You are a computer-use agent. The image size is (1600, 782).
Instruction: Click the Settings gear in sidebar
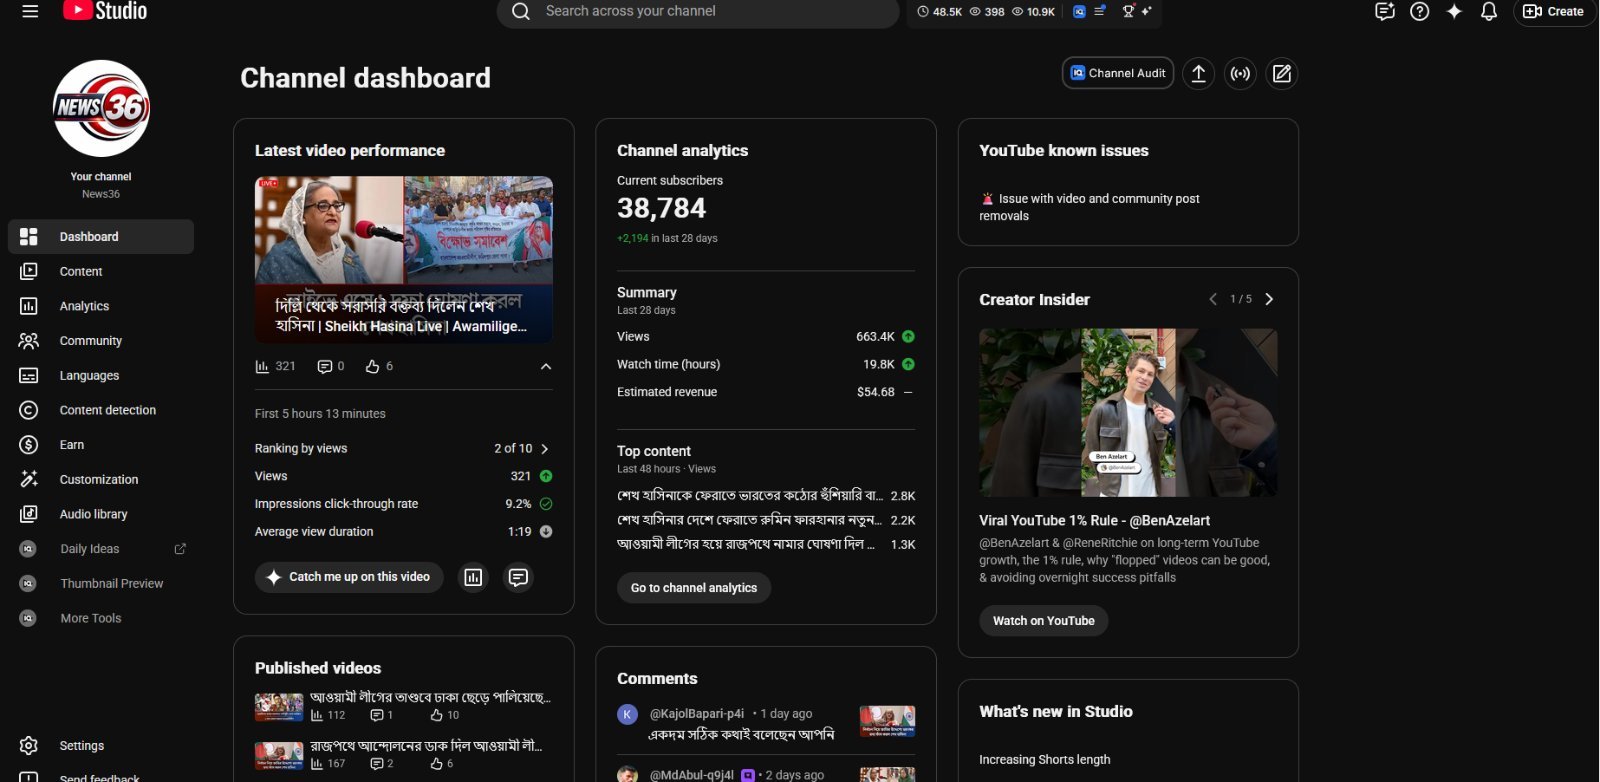click(28, 745)
